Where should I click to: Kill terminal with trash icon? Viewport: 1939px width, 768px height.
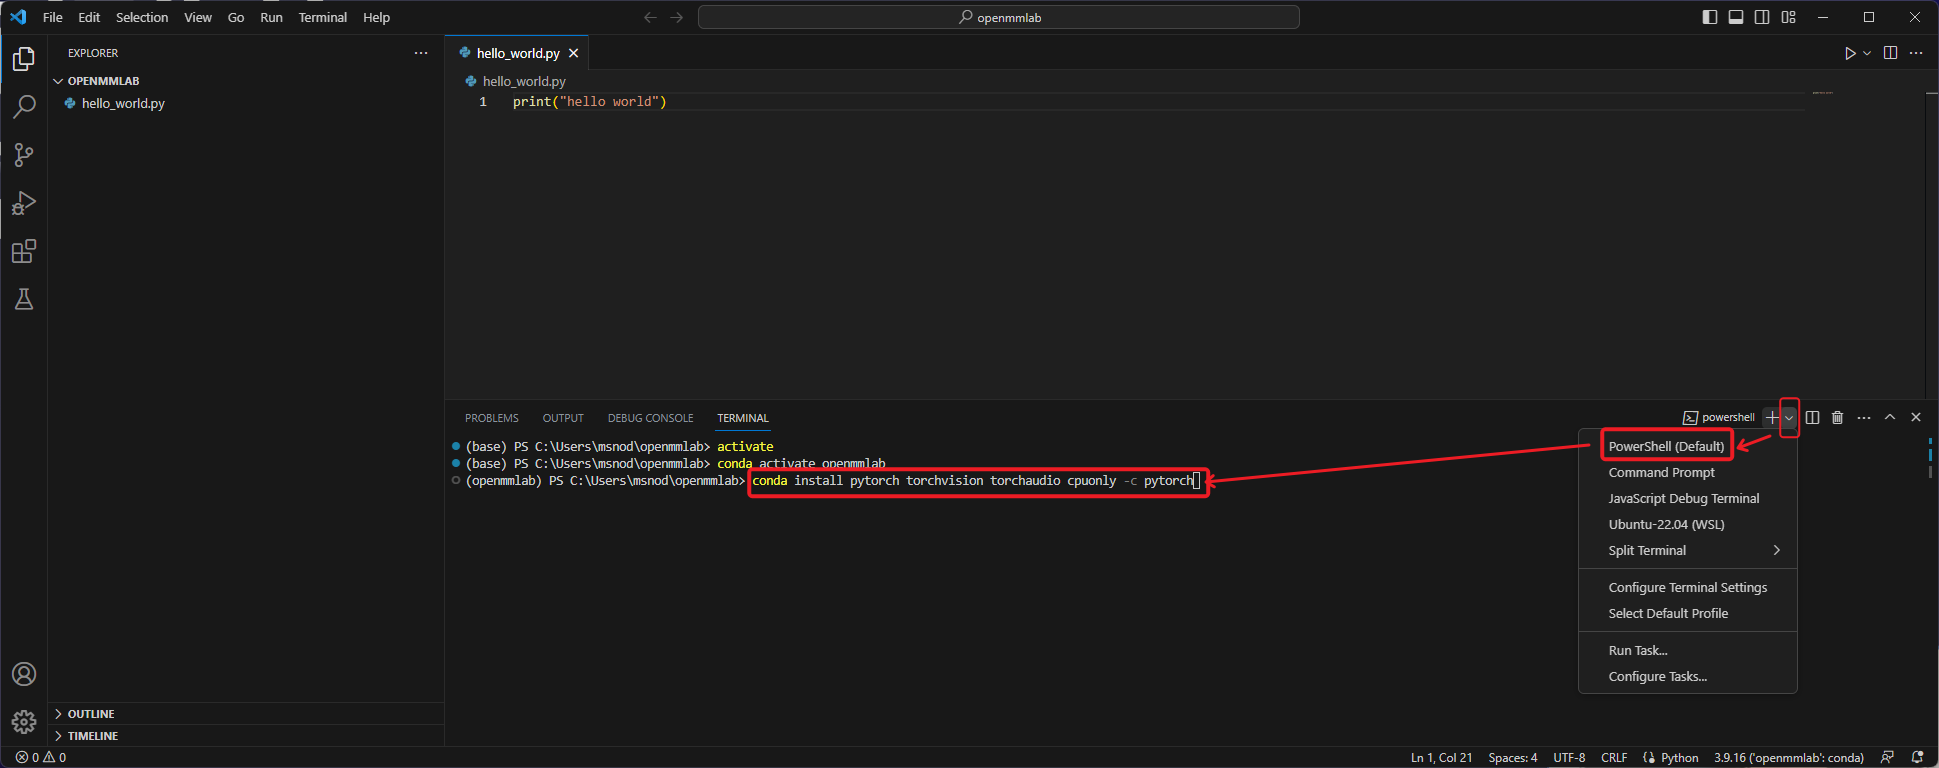tap(1837, 417)
